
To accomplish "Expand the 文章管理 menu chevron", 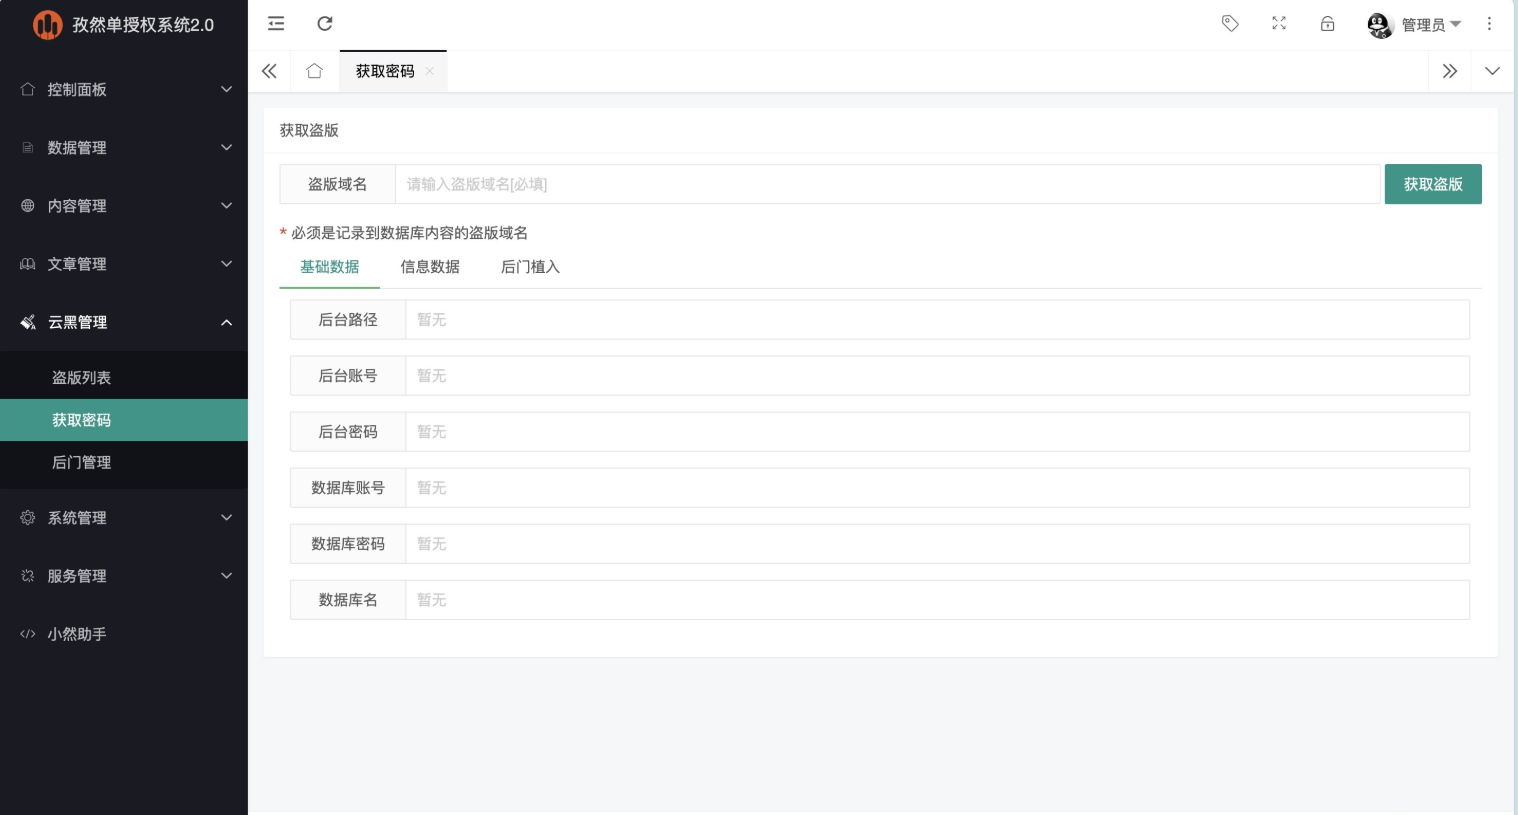I will 227,264.
